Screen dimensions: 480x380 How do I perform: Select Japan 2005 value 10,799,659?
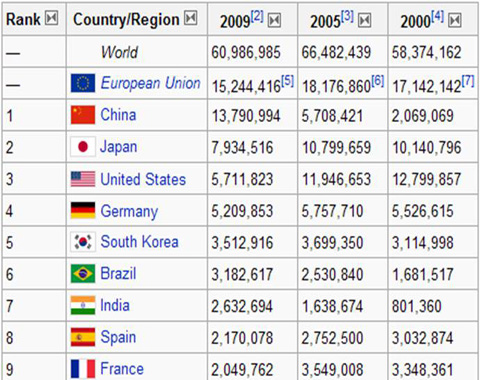click(336, 148)
